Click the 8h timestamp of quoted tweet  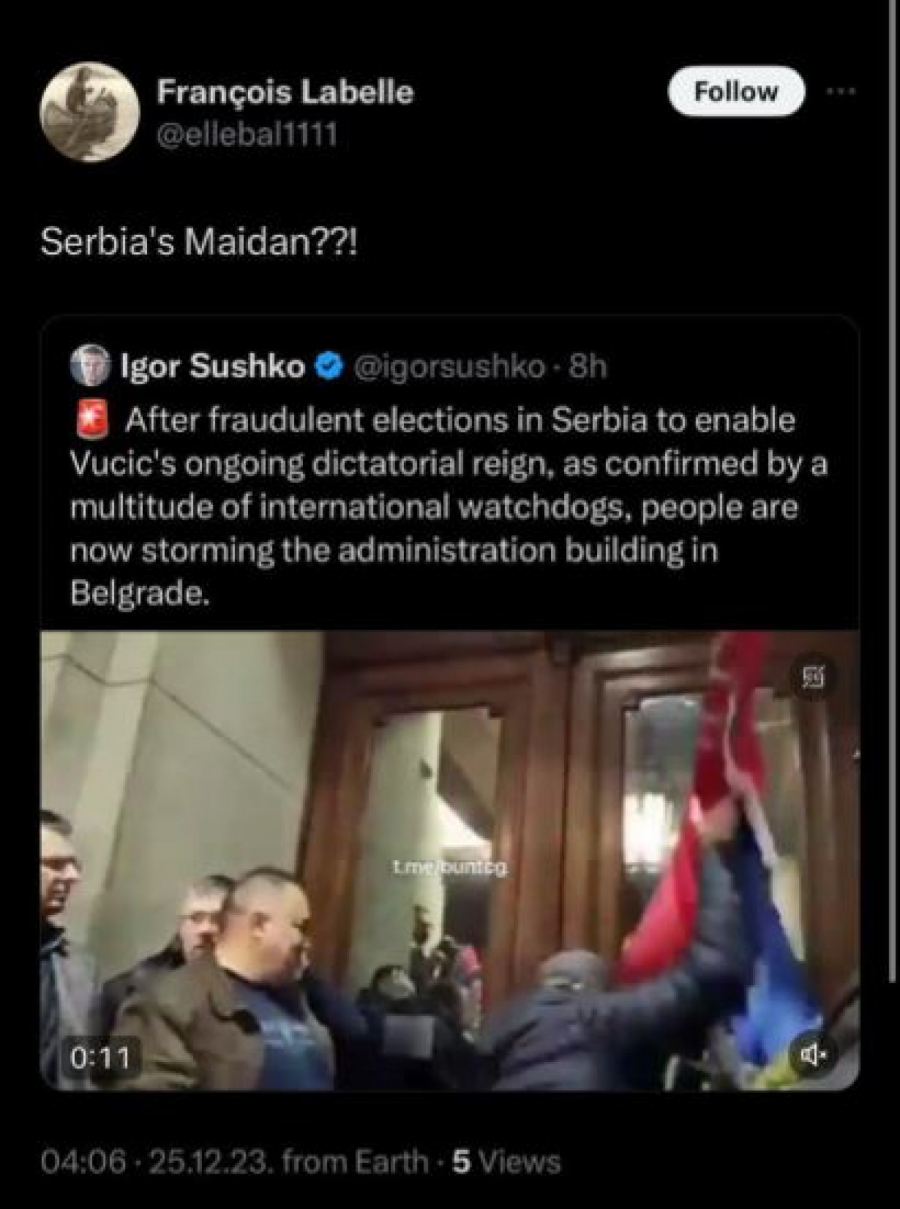(587, 367)
